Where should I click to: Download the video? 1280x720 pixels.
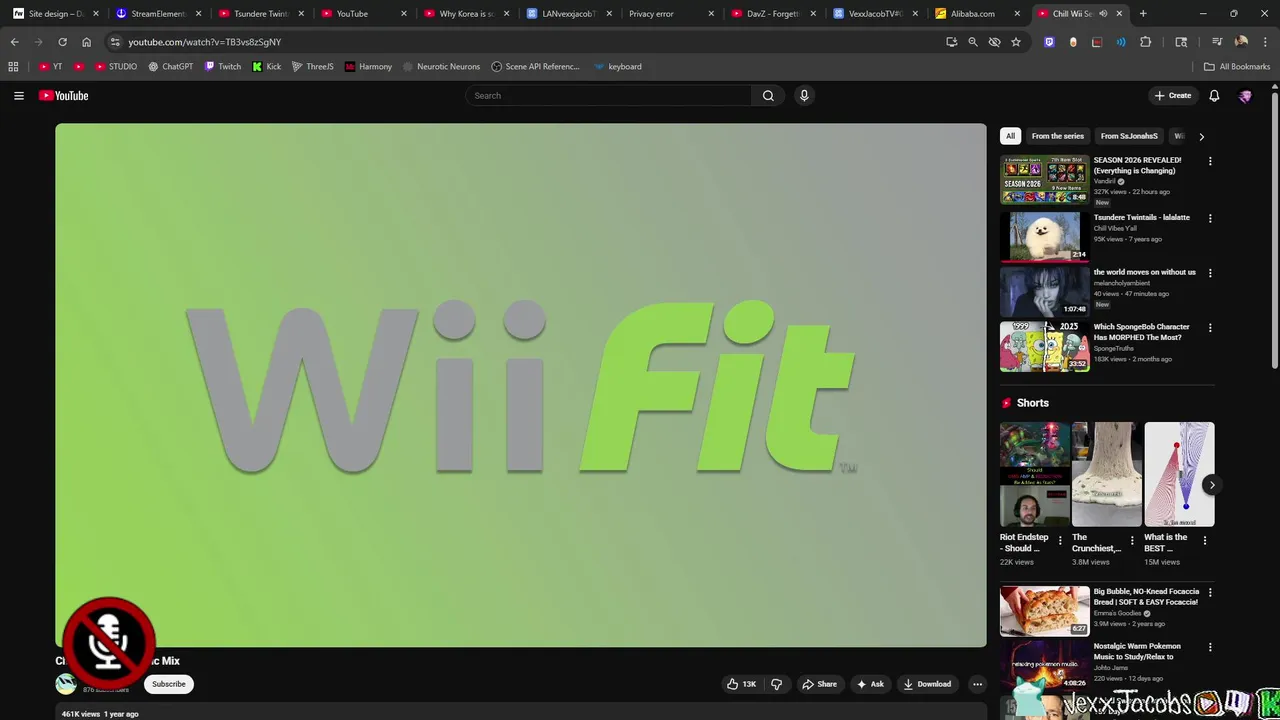[x=927, y=684]
